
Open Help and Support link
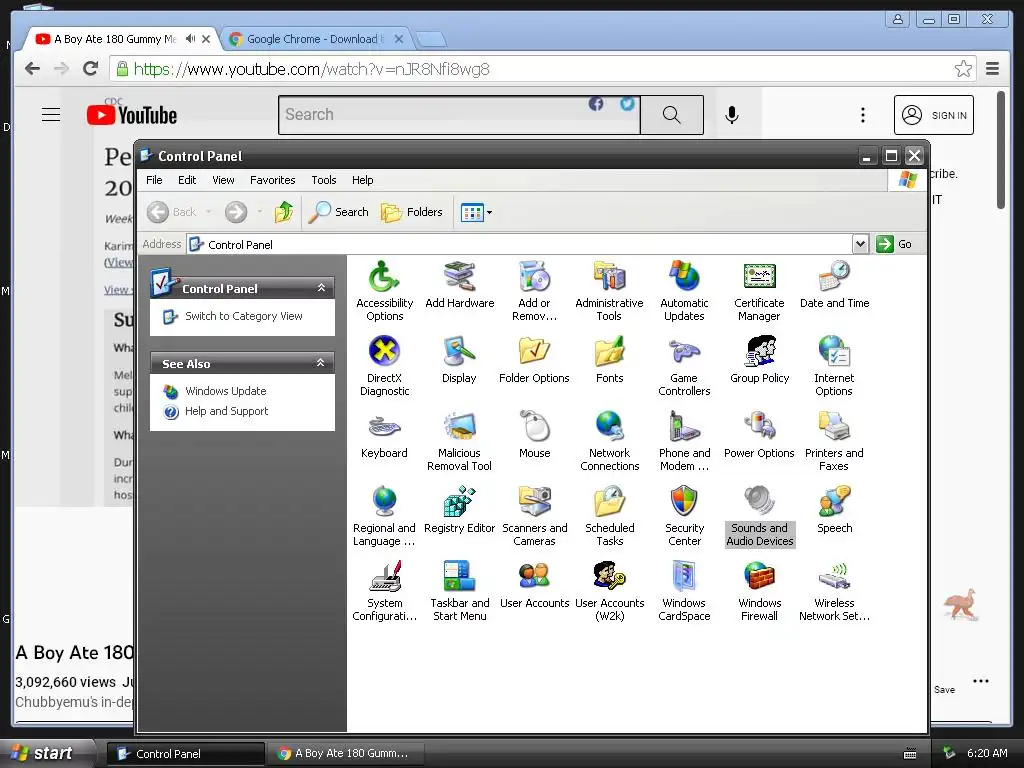click(x=226, y=411)
